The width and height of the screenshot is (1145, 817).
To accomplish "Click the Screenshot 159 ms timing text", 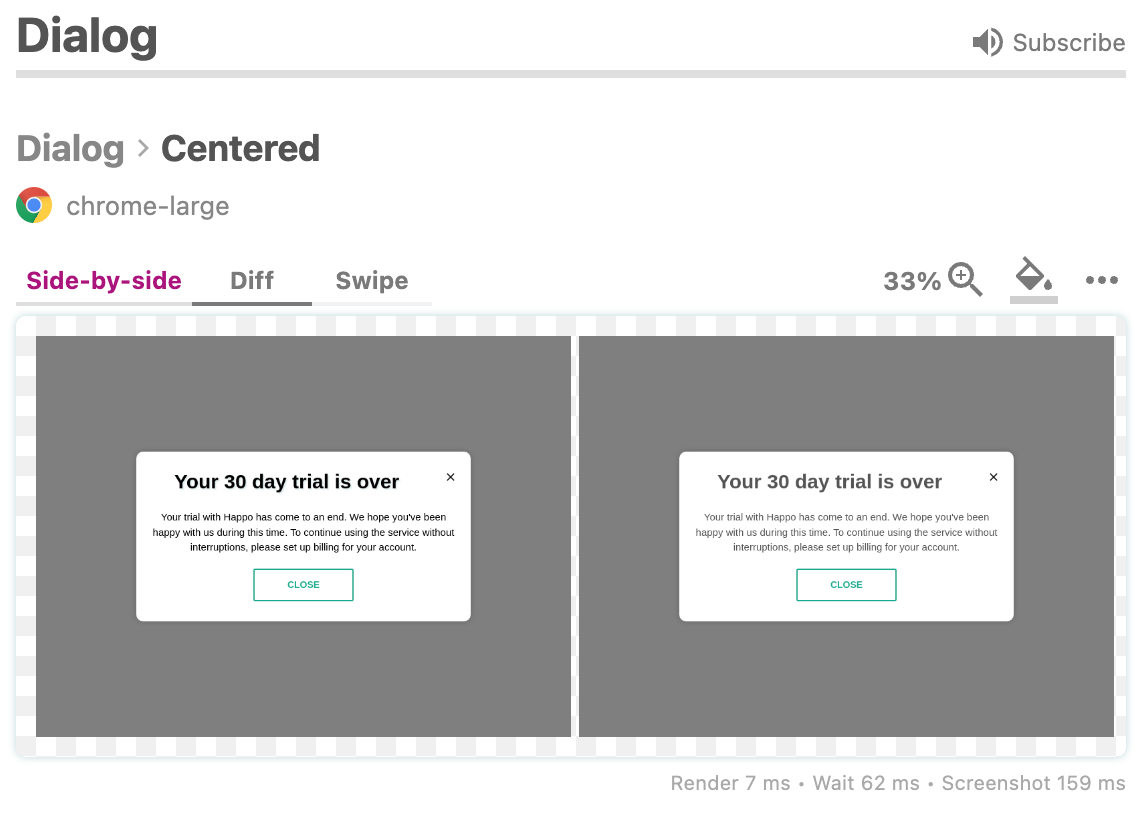I will 1034,783.
